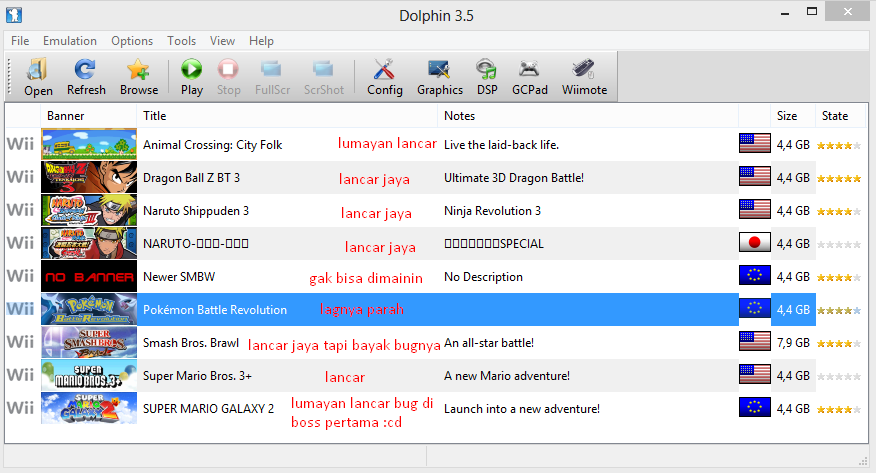Select the 'Smash Bros. Brawl' title

[x=191, y=342]
